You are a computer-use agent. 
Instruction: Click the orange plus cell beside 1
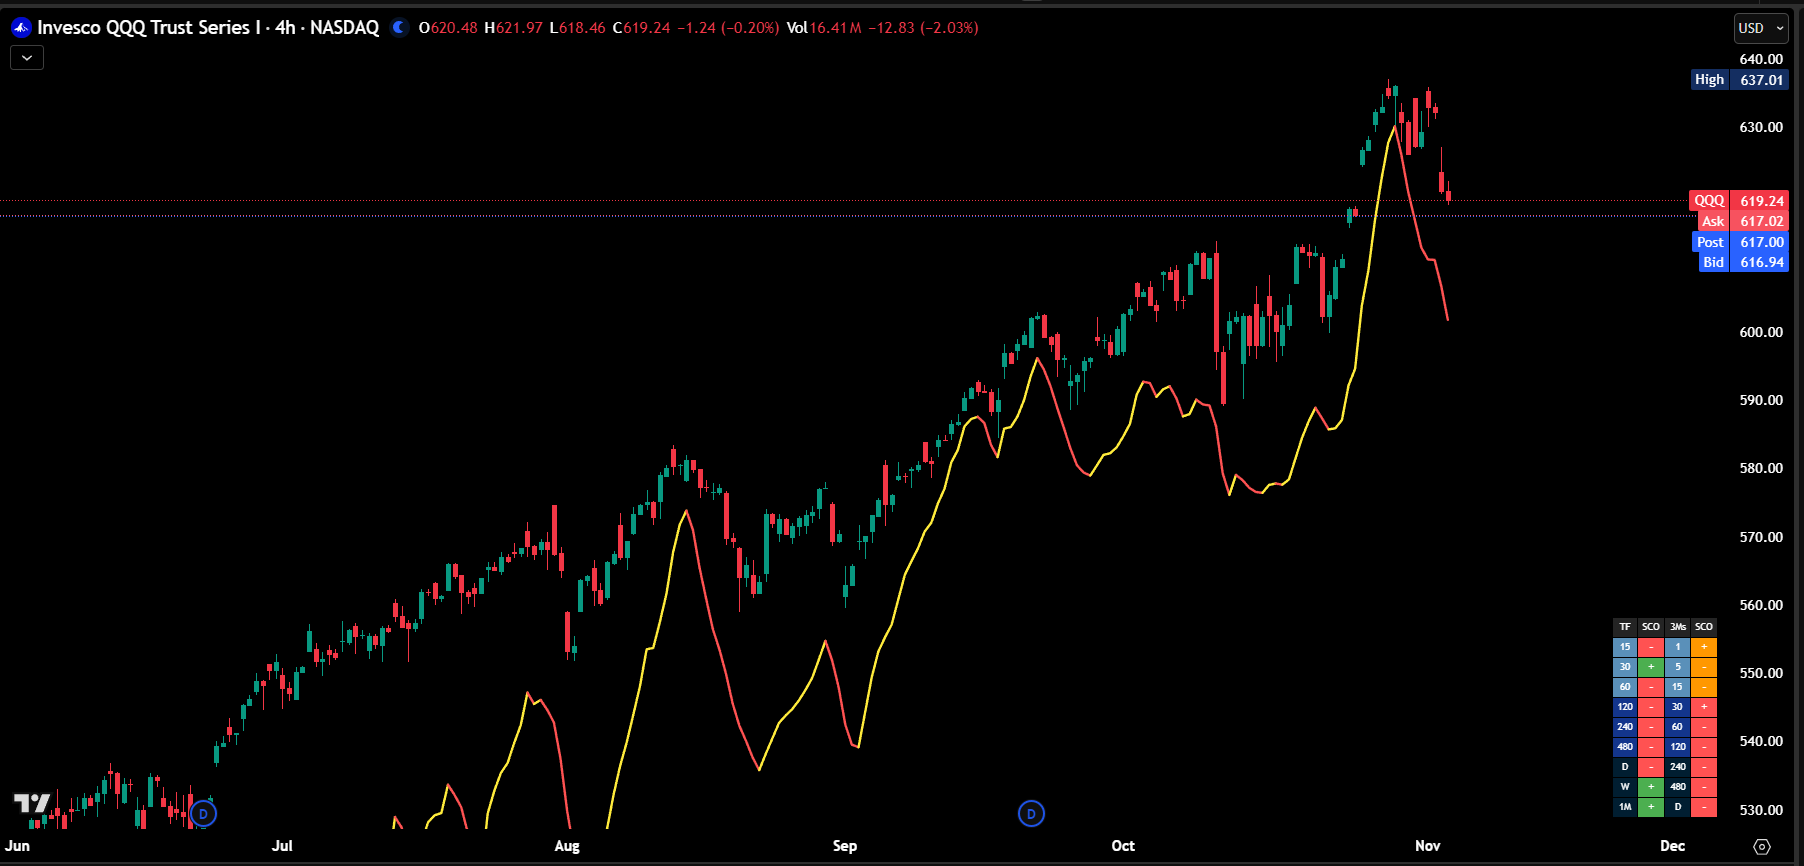(x=1704, y=647)
